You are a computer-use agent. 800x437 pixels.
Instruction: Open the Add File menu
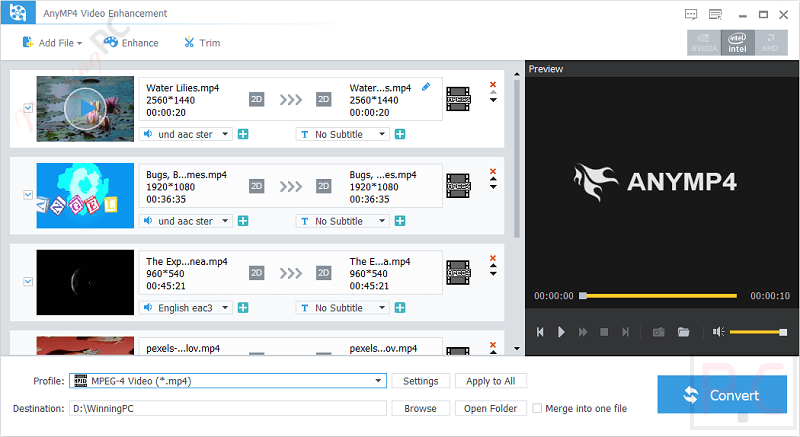click(x=52, y=43)
